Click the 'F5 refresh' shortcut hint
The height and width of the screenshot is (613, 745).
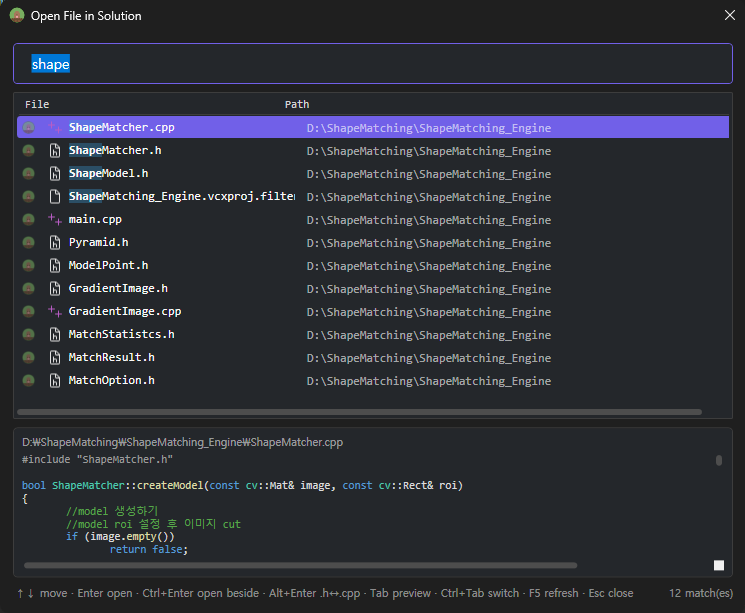pos(554,593)
